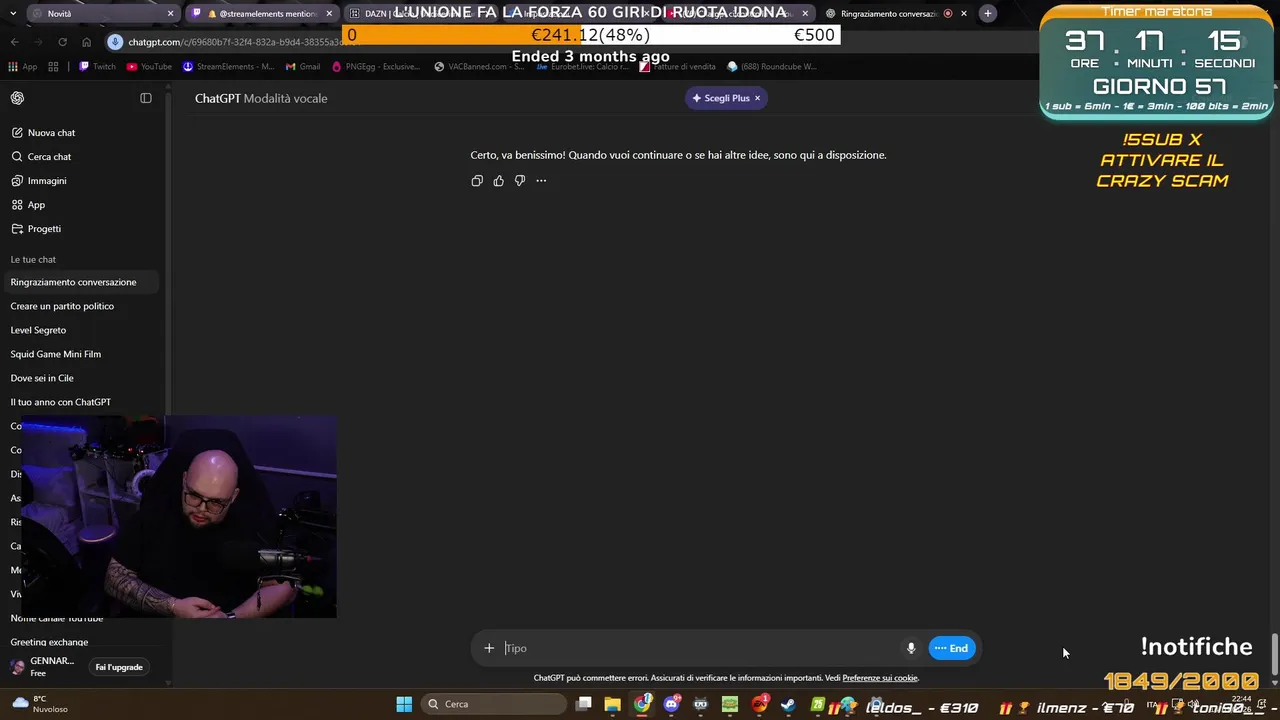The width and height of the screenshot is (1280, 720).
Task: Open chat 'Ringraziamento conversazione'
Action: [82, 282]
